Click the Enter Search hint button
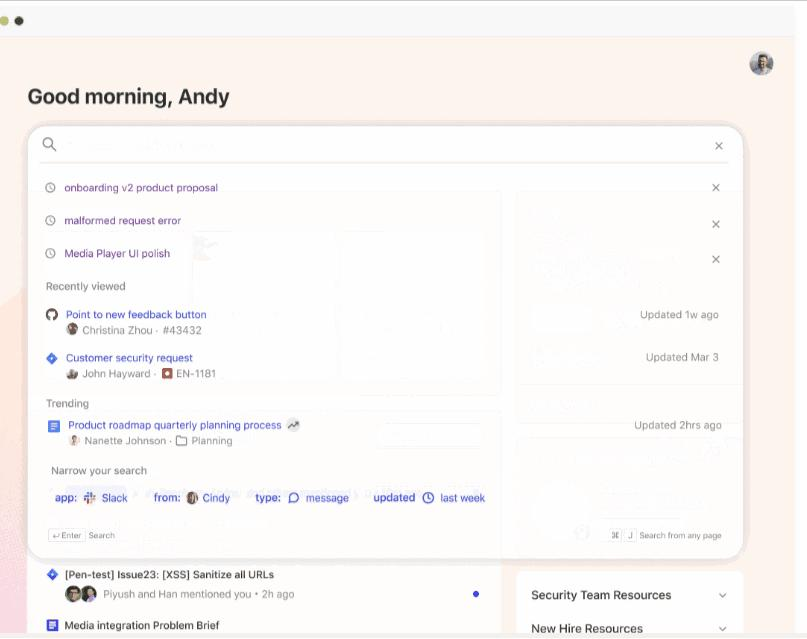 pyautogui.click(x=82, y=536)
